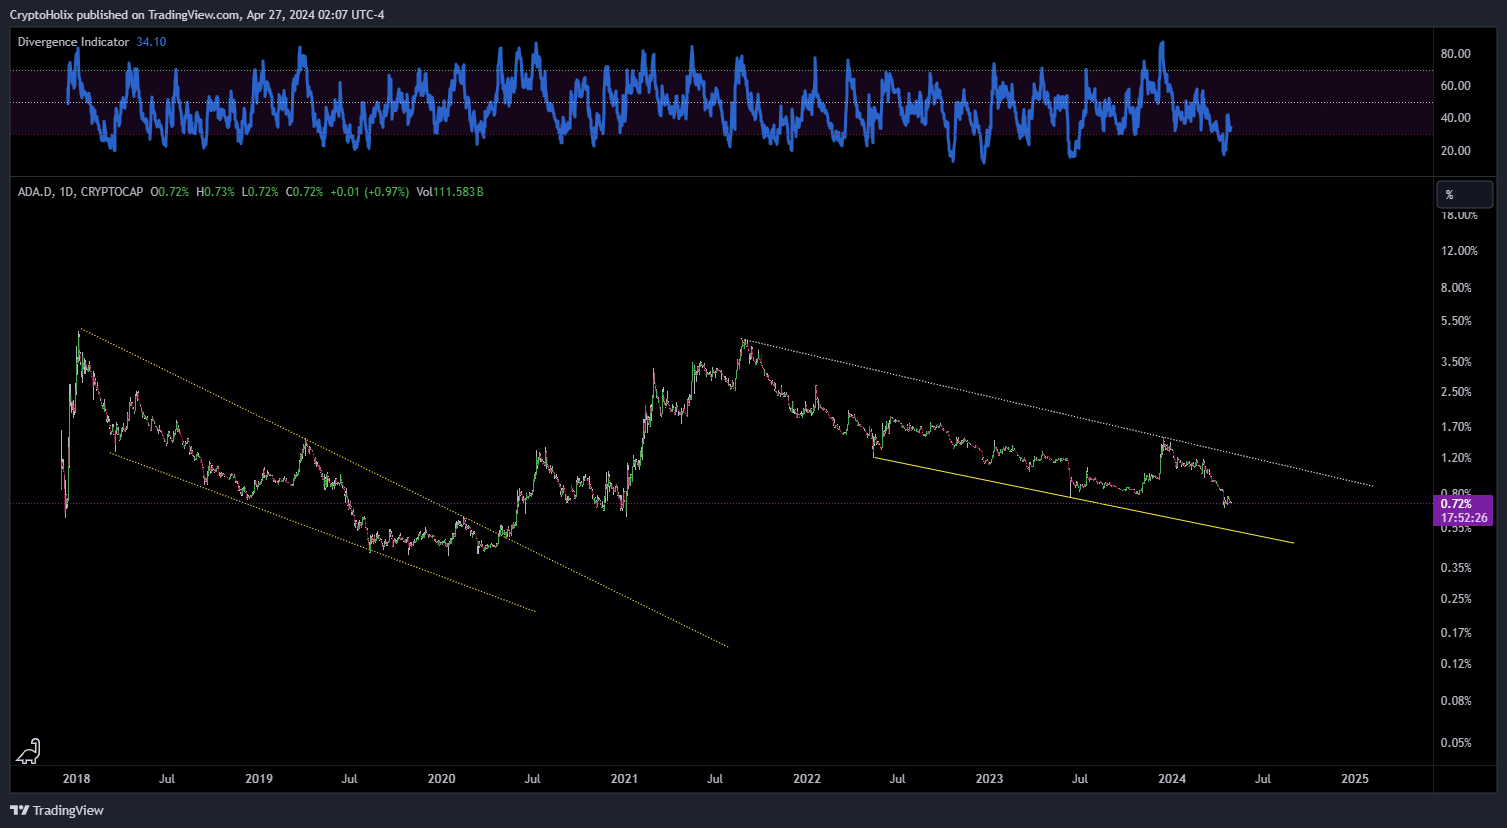Viewport: 1507px width, 828px height.
Task: Click the Jul label between 2024 and 2025
Action: pyautogui.click(x=1263, y=779)
